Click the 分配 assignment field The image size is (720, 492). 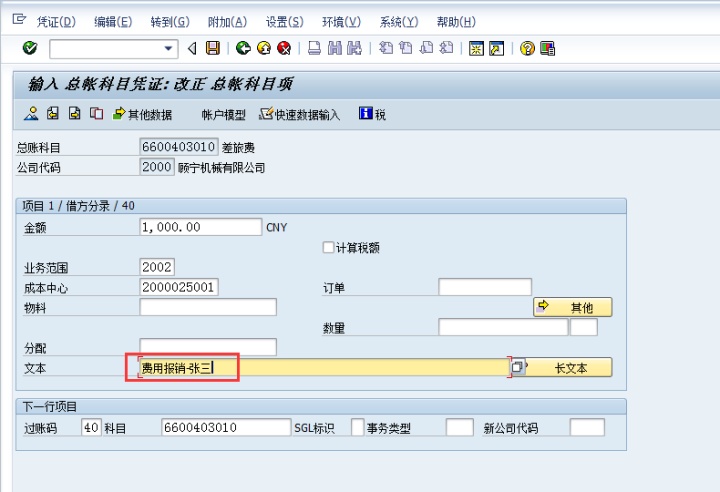point(208,347)
